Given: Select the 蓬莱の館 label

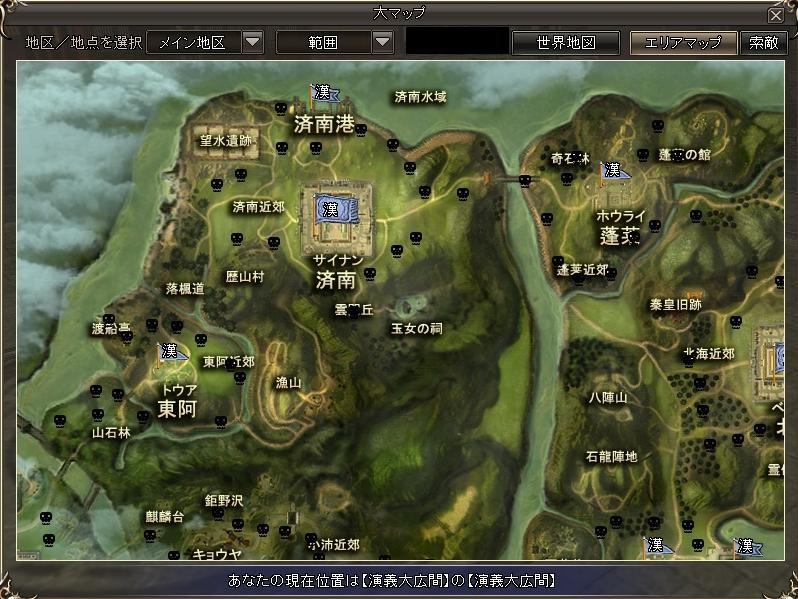Looking at the screenshot, I should point(685,155).
